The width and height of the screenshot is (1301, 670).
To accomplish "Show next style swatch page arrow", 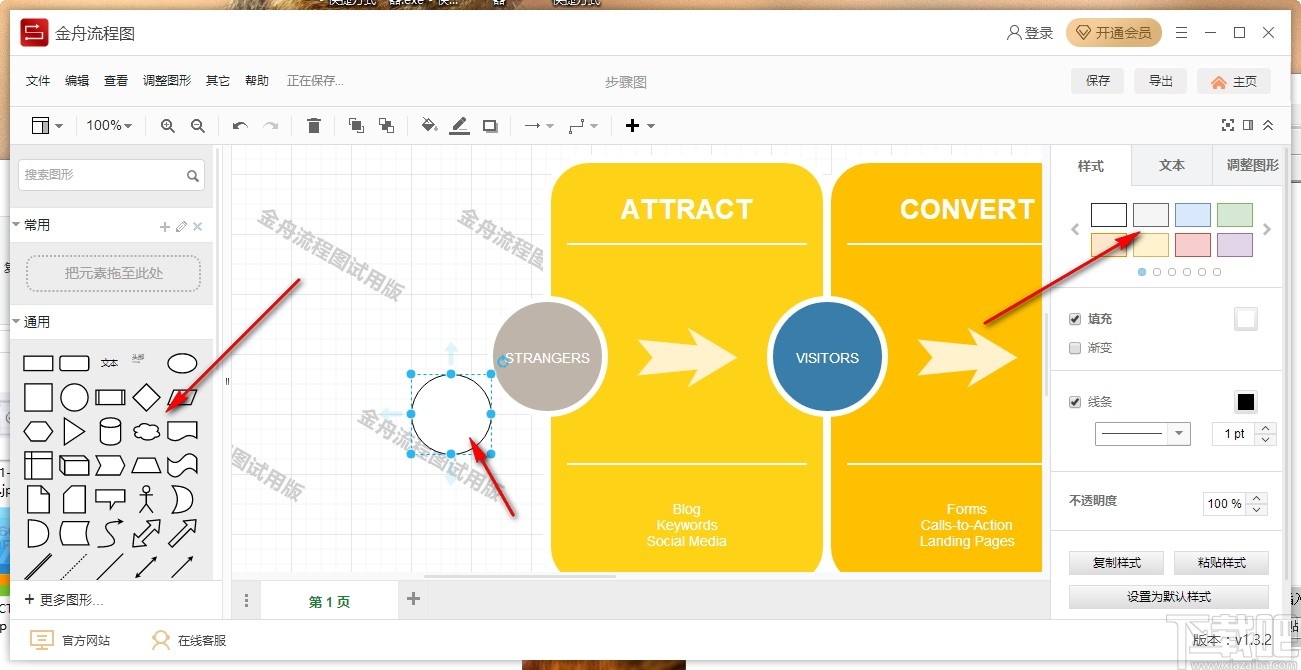I will [x=1267, y=229].
